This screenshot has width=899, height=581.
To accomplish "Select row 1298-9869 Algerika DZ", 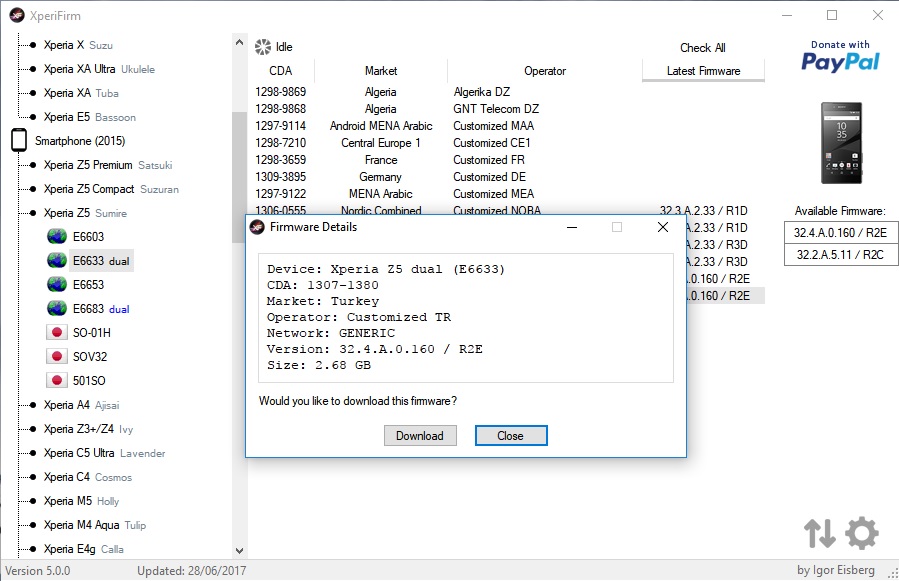I will point(509,92).
